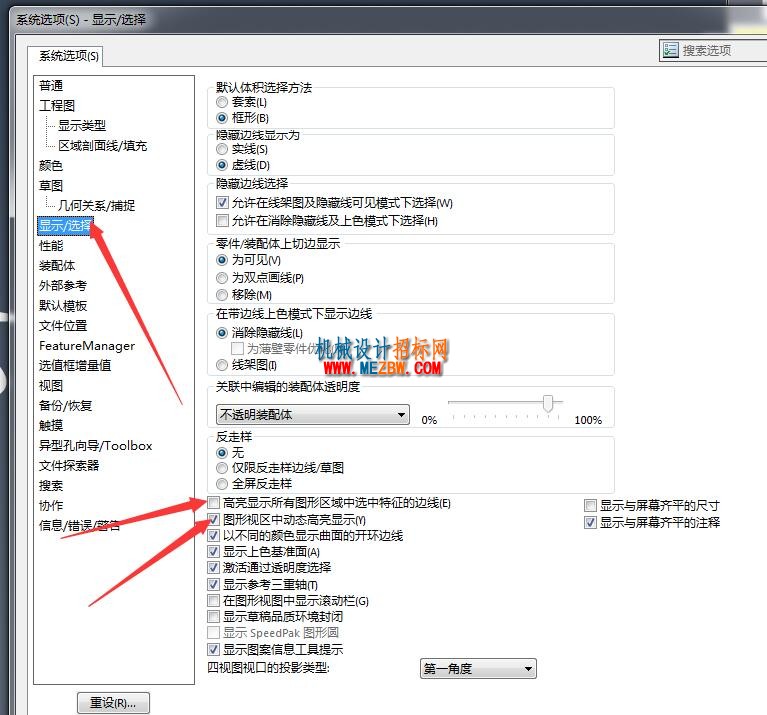Screen dimensions: 767x715
Task: Select 区域剖面线/填充 tree item
Action: [x=102, y=145]
